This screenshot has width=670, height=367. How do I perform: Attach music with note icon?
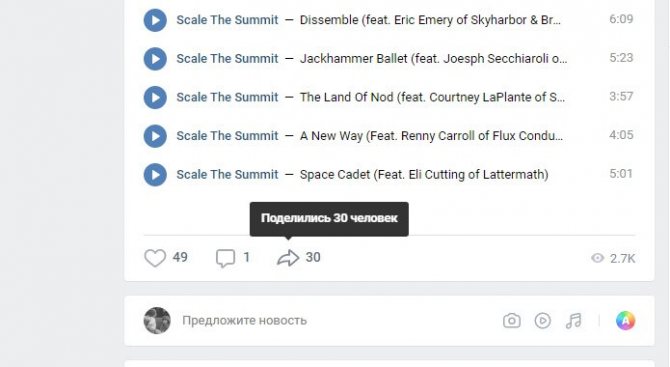click(573, 320)
